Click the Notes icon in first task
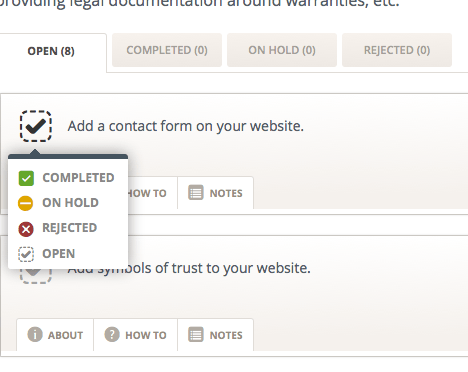 coord(195,193)
